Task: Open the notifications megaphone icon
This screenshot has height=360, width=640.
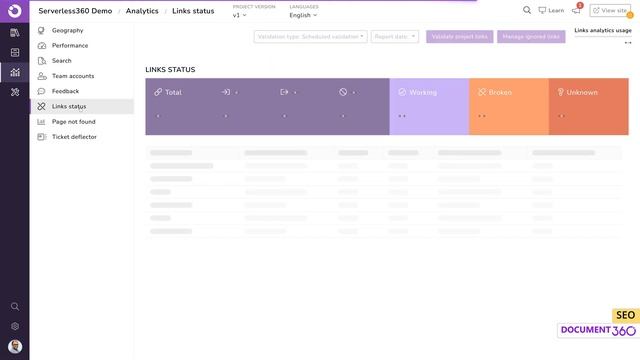Action: point(576,11)
